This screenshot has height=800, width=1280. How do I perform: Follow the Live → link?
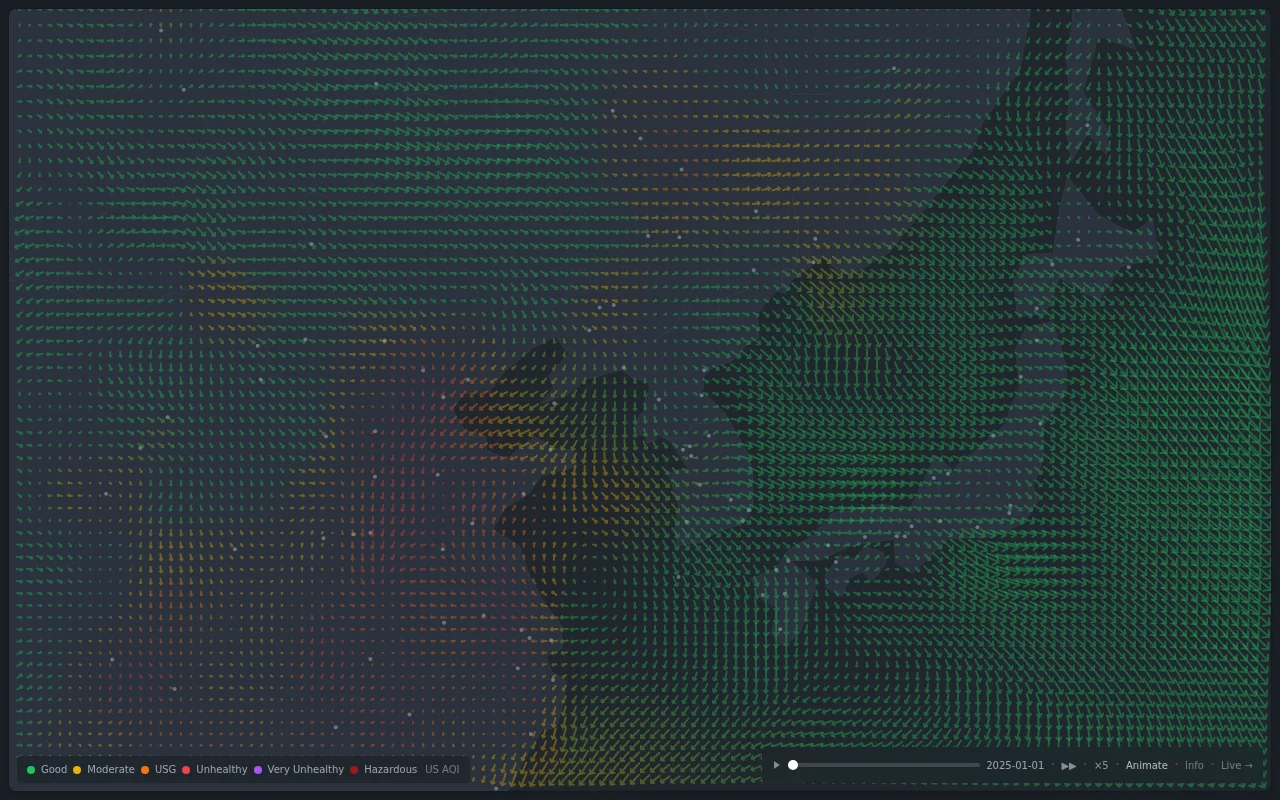(x=1237, y=766)
